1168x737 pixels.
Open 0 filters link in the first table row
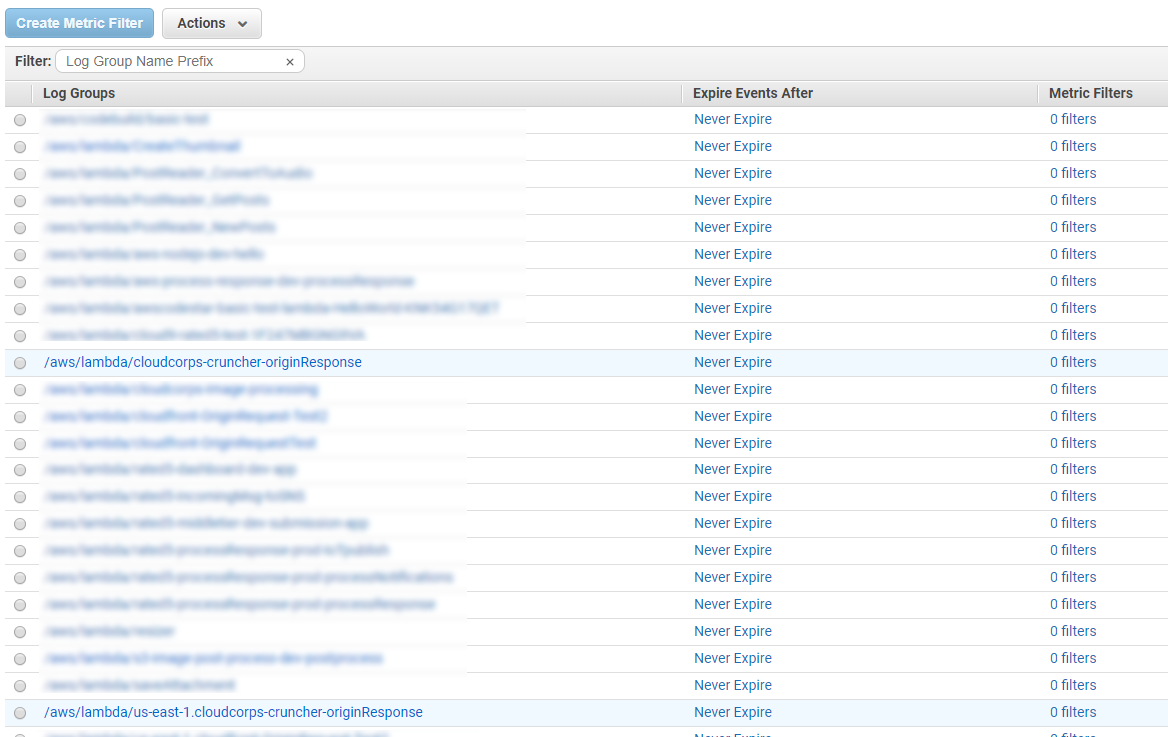1073,119
